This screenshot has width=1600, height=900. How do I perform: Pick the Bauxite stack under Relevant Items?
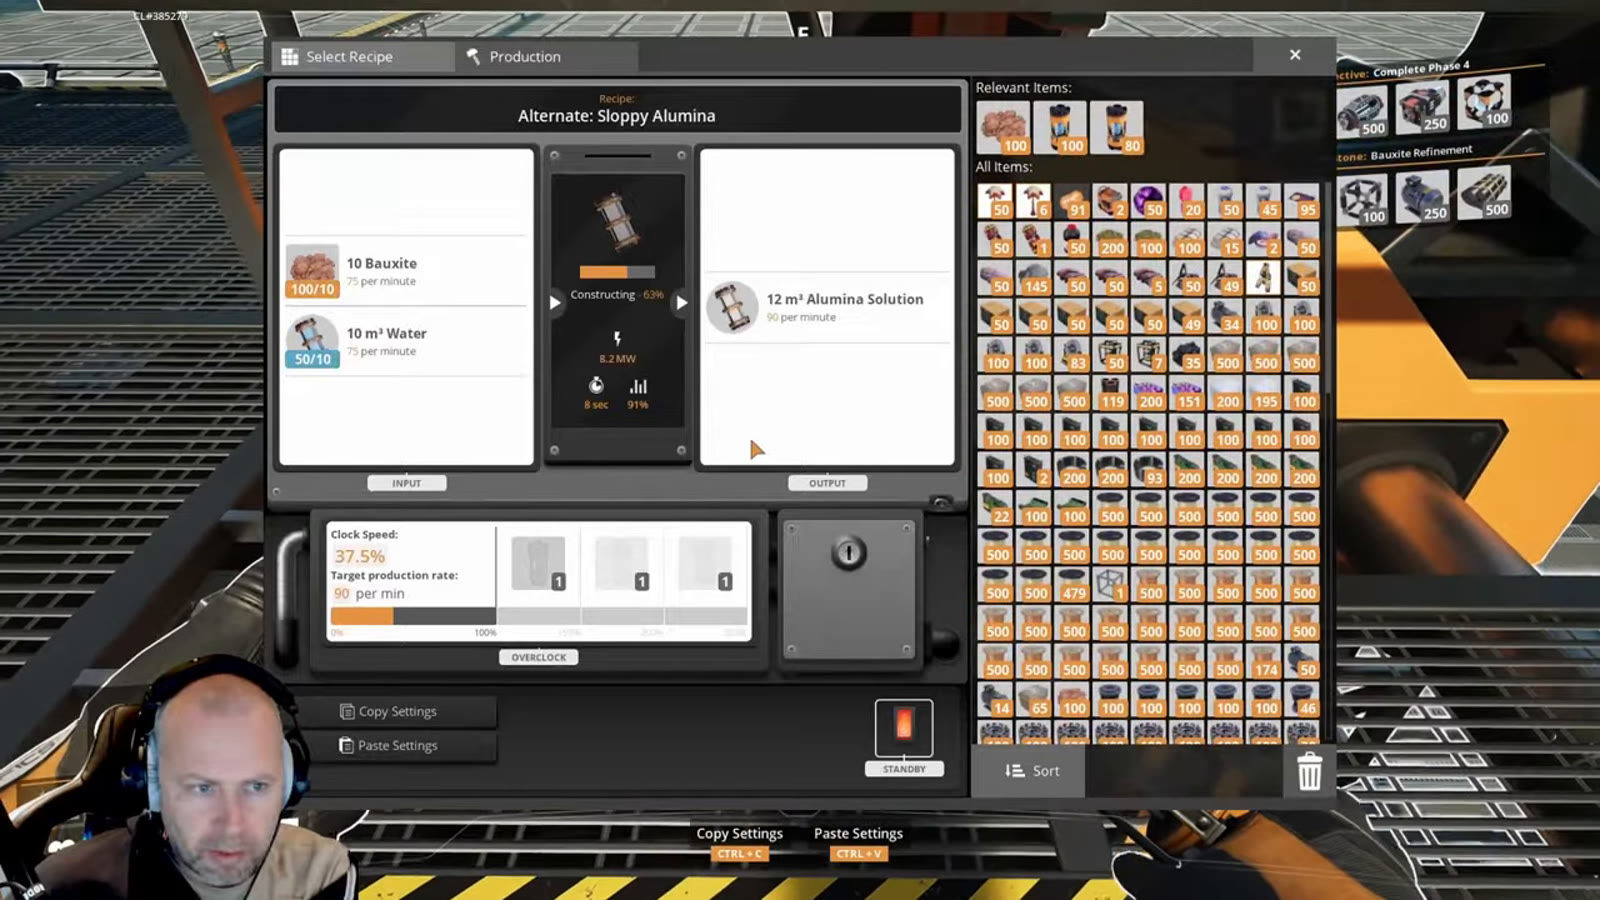coord(1003,128)
